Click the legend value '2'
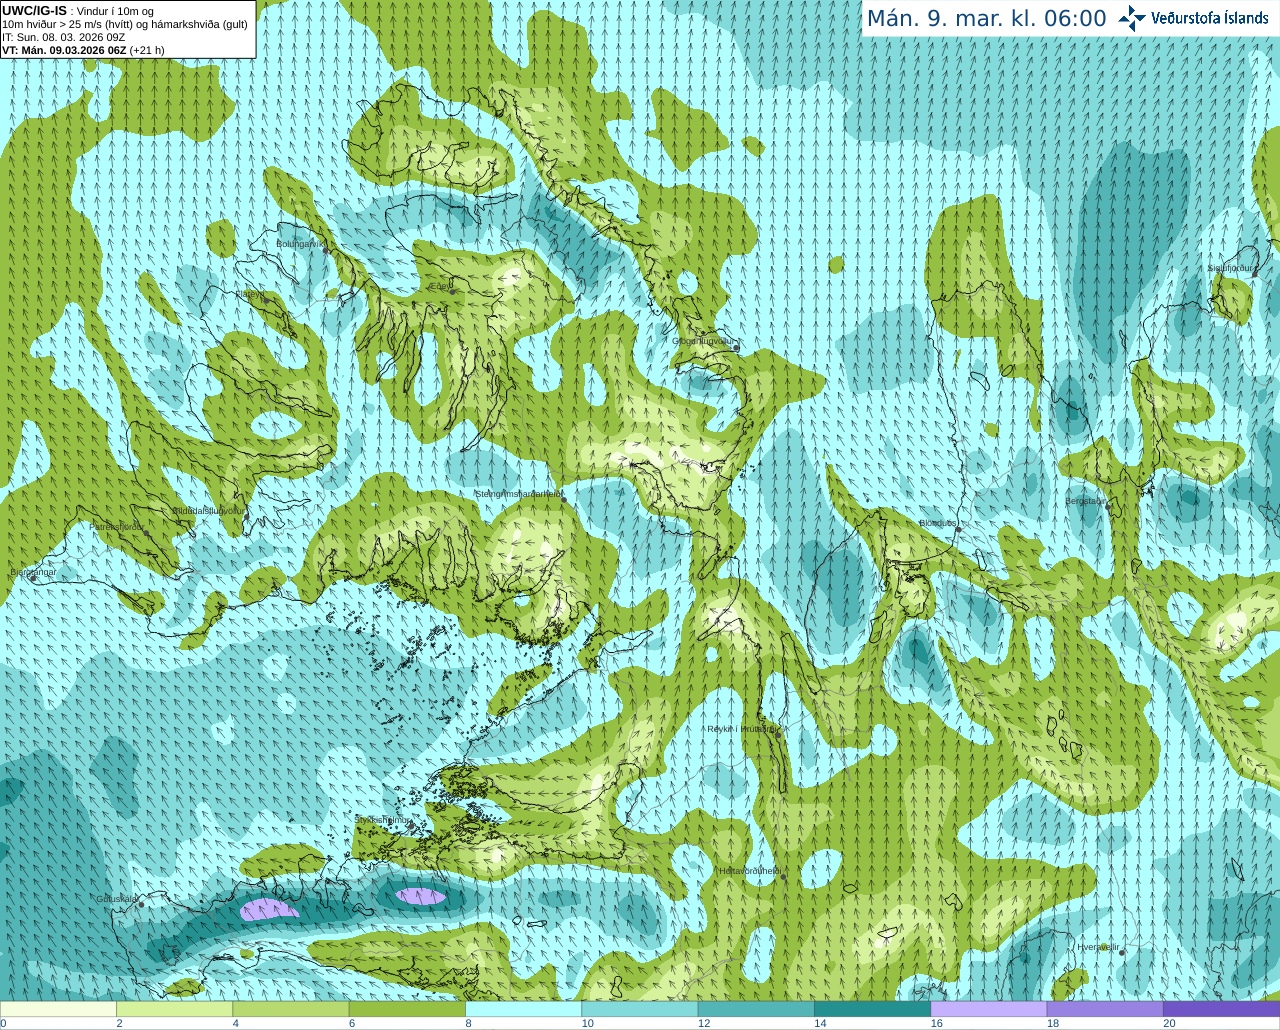 pyautogui.click(x=119, y=1023)
